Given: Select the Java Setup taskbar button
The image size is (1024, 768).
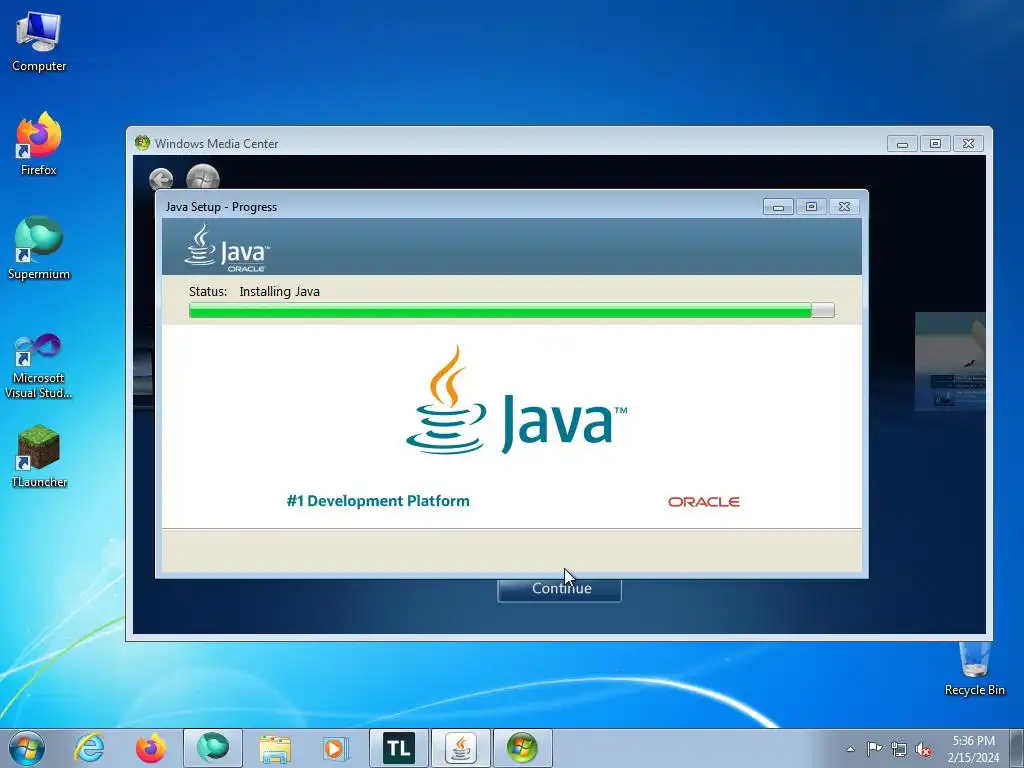Looking at the screenshot, I should click(x=460, y=748).
